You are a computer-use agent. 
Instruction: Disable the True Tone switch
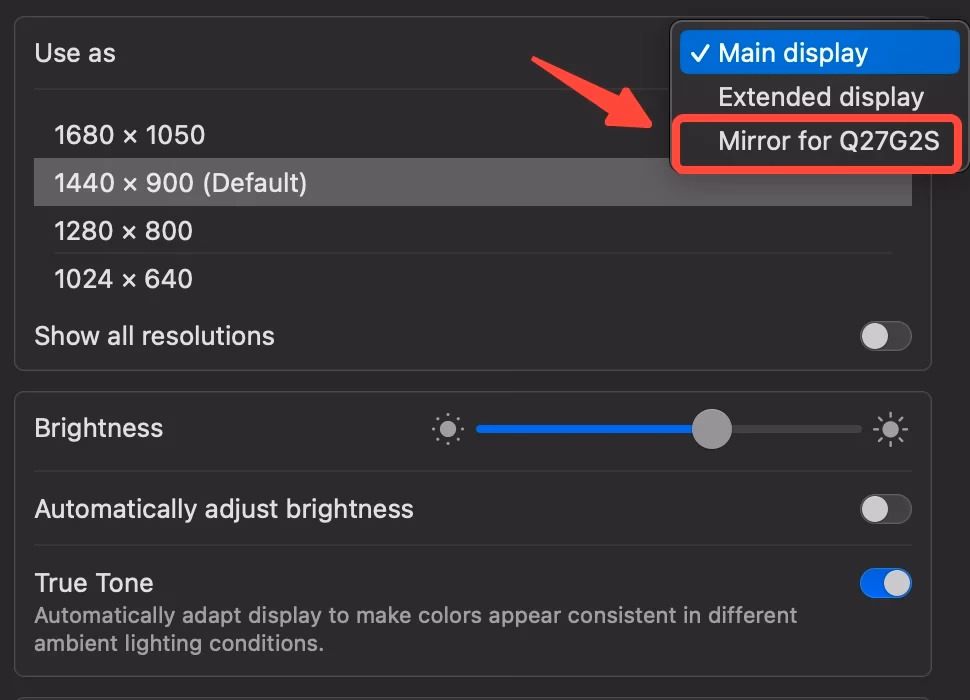point(884,583)
